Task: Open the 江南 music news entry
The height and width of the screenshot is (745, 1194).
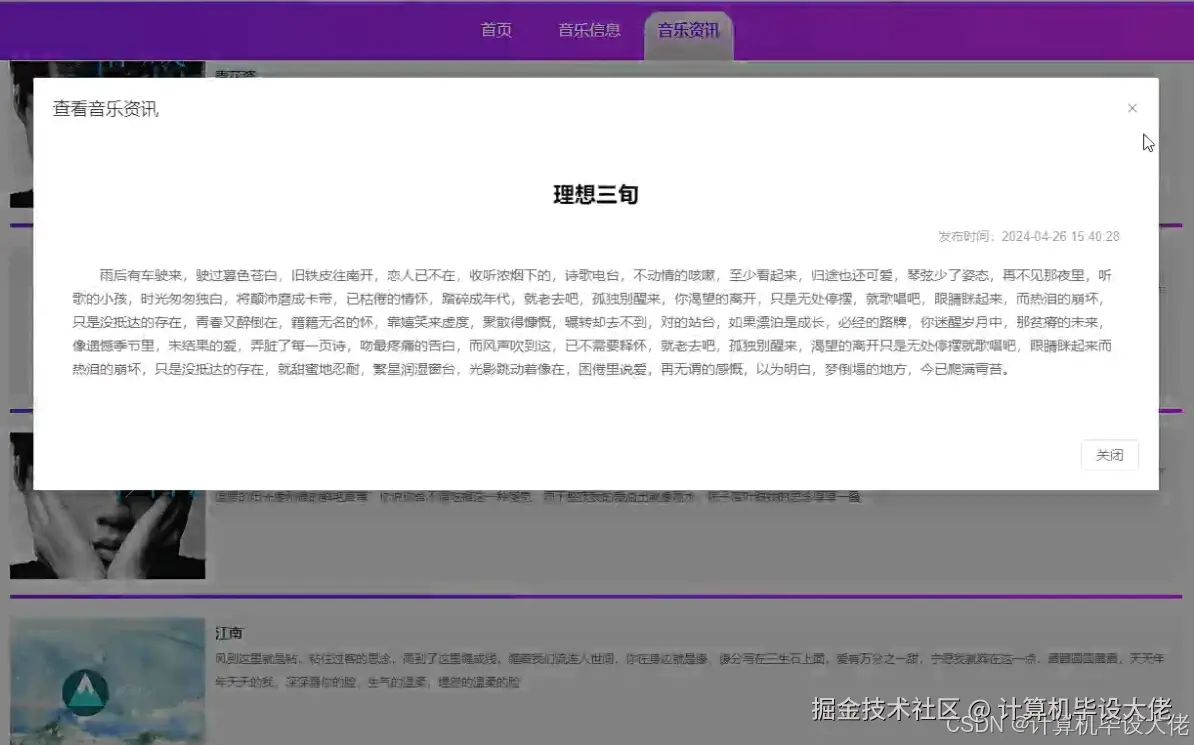Action: pyautogui.click(x=230, y=632)
